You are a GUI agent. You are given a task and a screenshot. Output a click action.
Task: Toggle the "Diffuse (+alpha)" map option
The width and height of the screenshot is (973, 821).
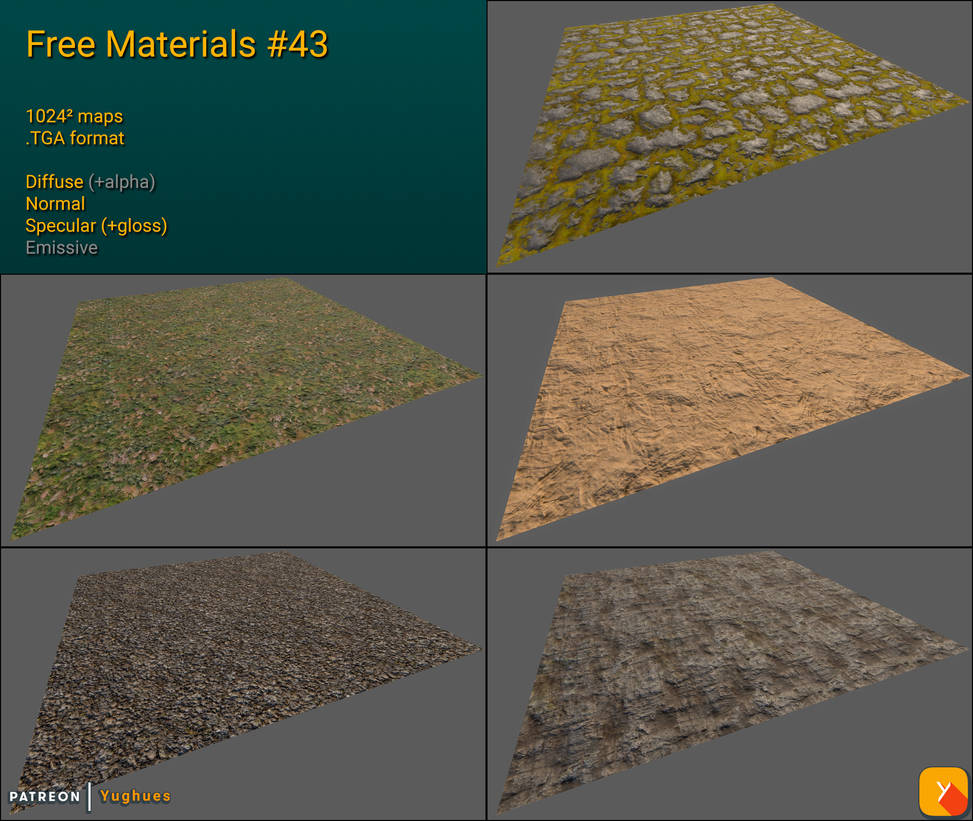[x=54, y=182]
